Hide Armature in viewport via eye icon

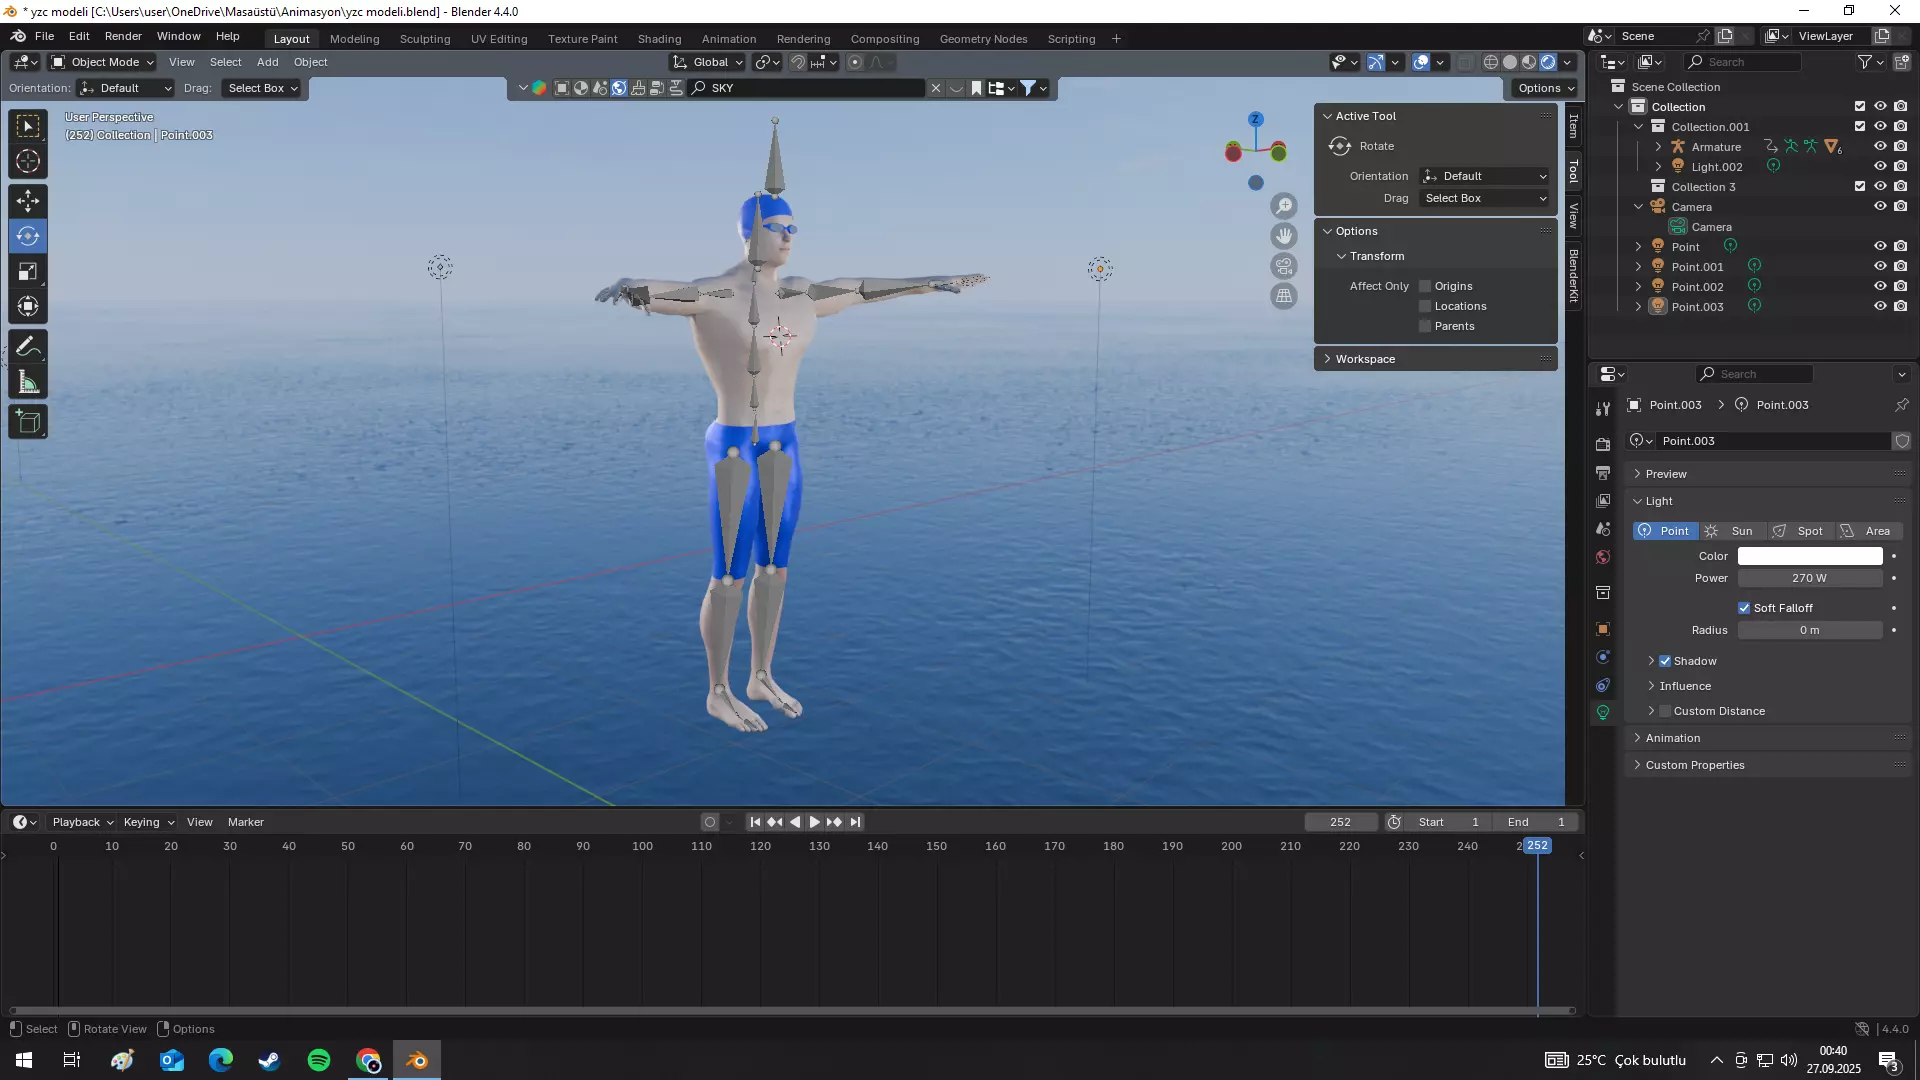[1880, 147]
